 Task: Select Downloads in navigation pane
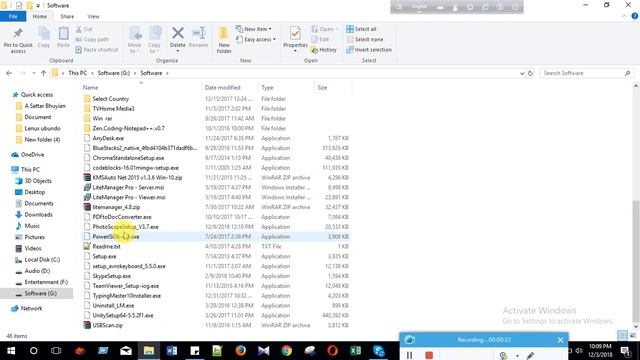click(x=38, y=214)
